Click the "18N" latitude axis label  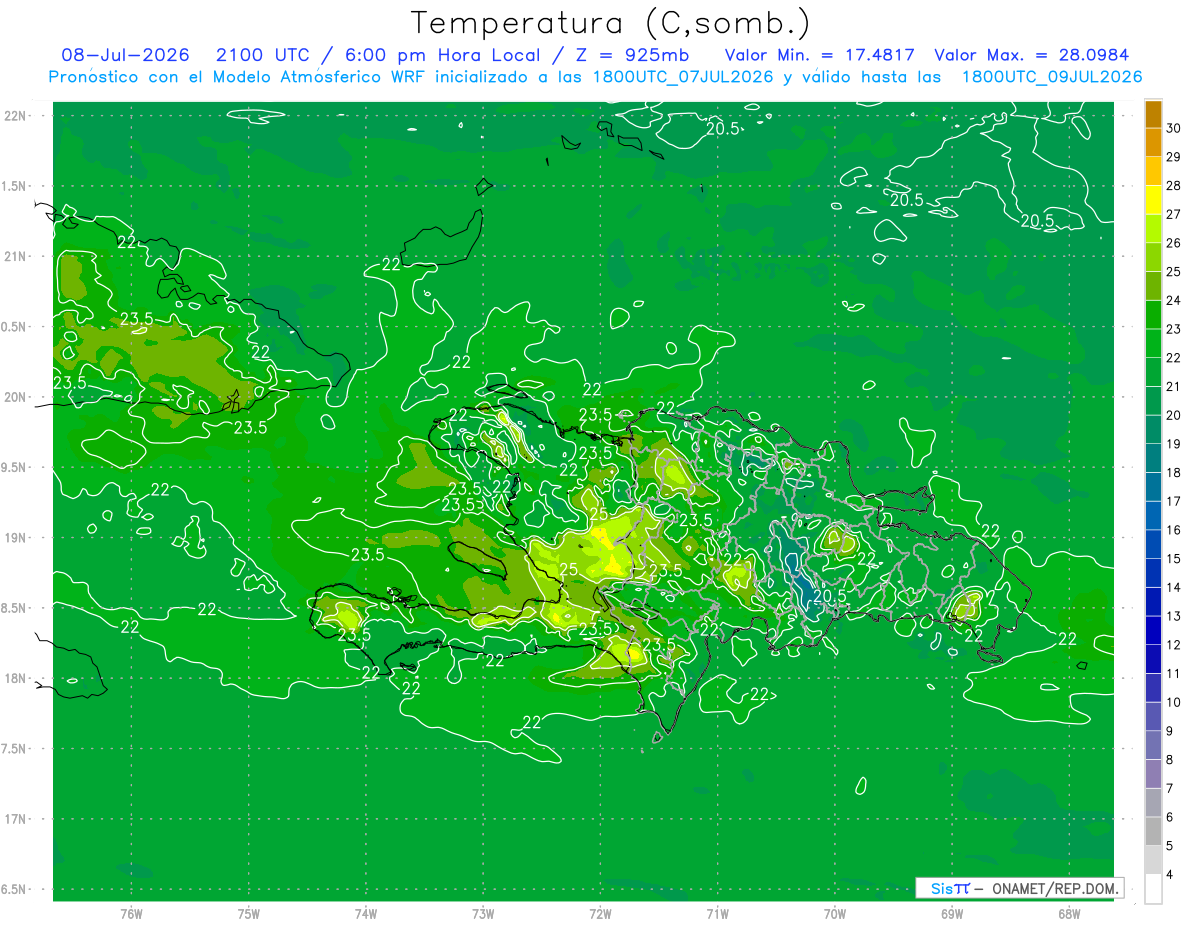click(x=17, y=678)
